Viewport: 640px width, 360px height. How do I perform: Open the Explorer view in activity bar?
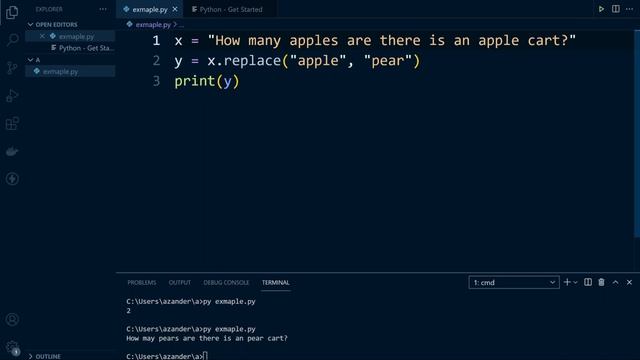12,12
